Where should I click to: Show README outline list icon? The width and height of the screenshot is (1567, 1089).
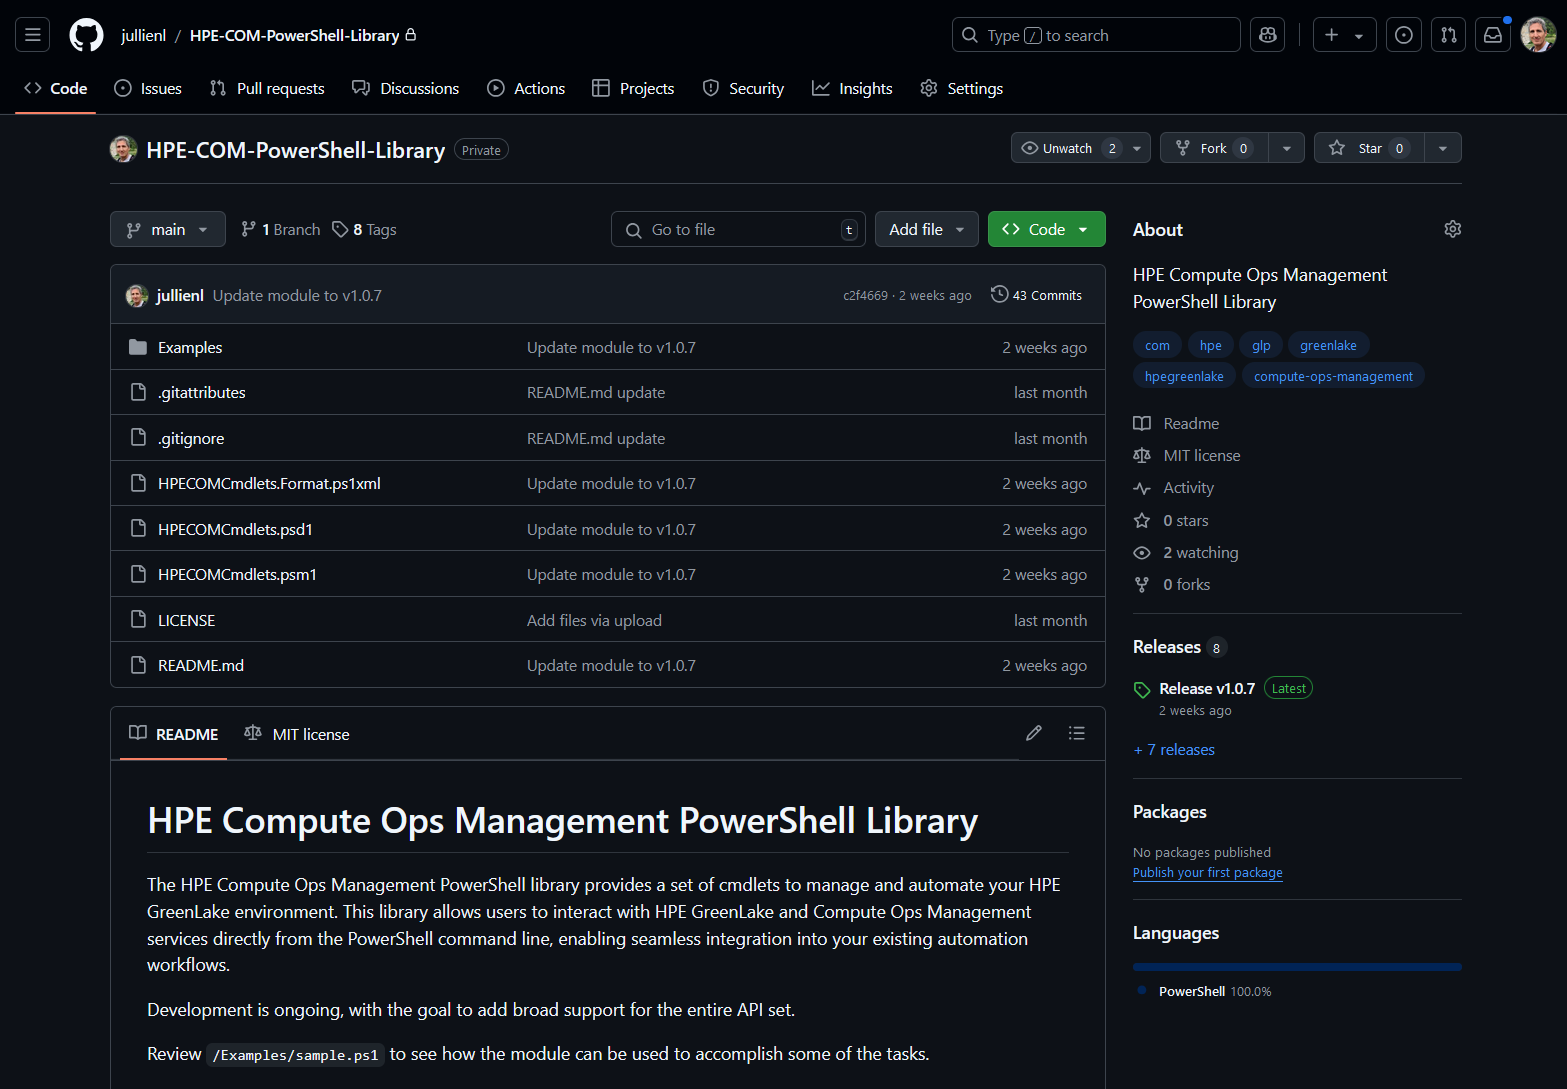1076,733
